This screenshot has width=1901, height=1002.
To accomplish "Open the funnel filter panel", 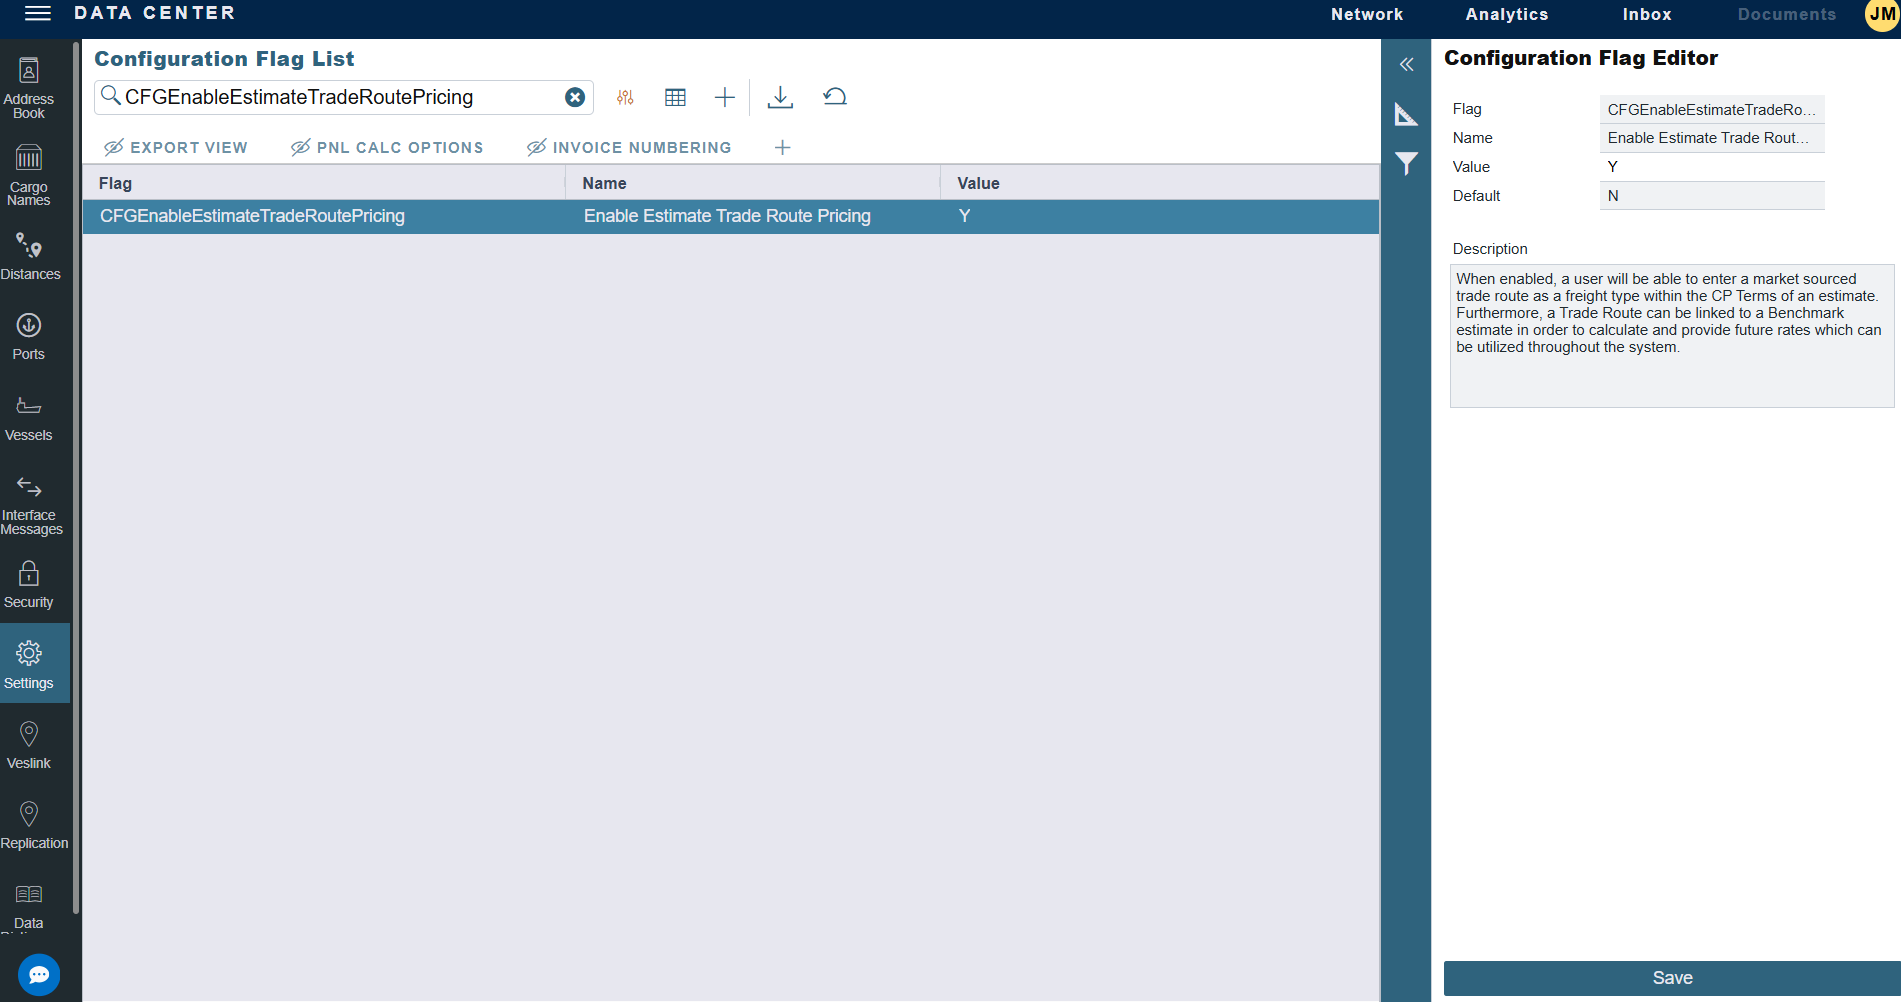I will 1406,163.
